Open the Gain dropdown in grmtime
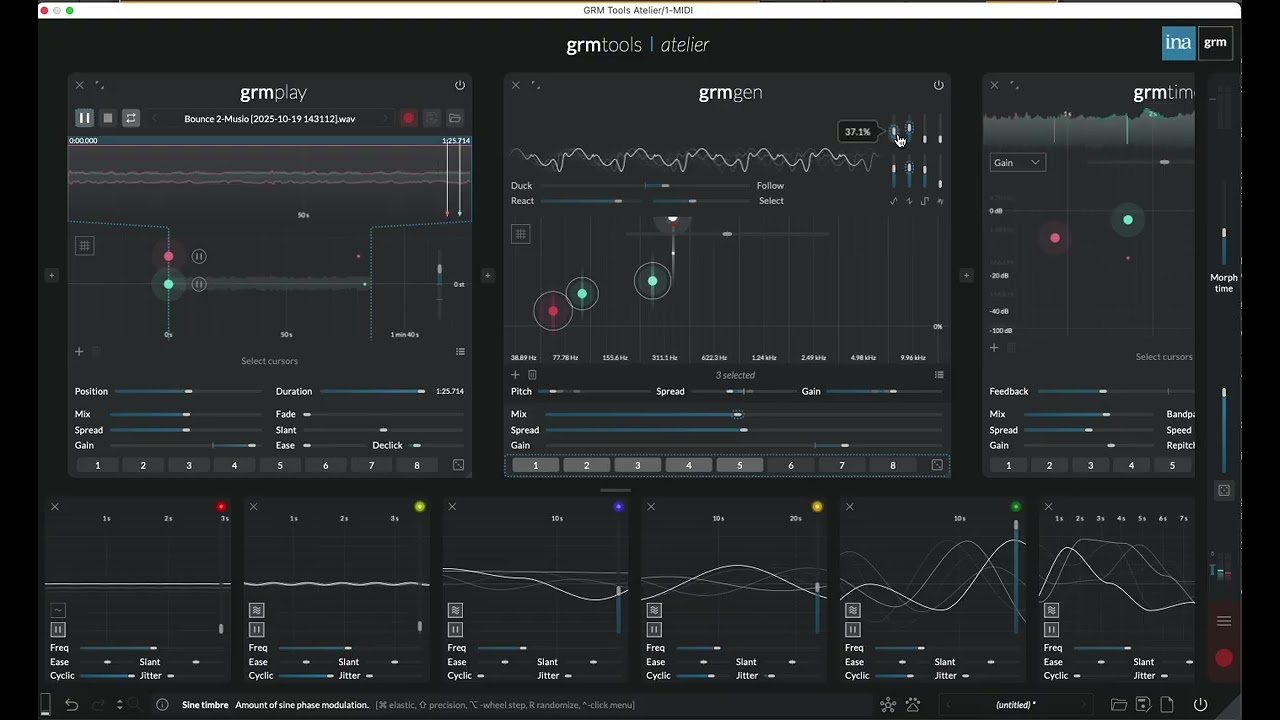Screen dimensions: 1280x720 1018,162
